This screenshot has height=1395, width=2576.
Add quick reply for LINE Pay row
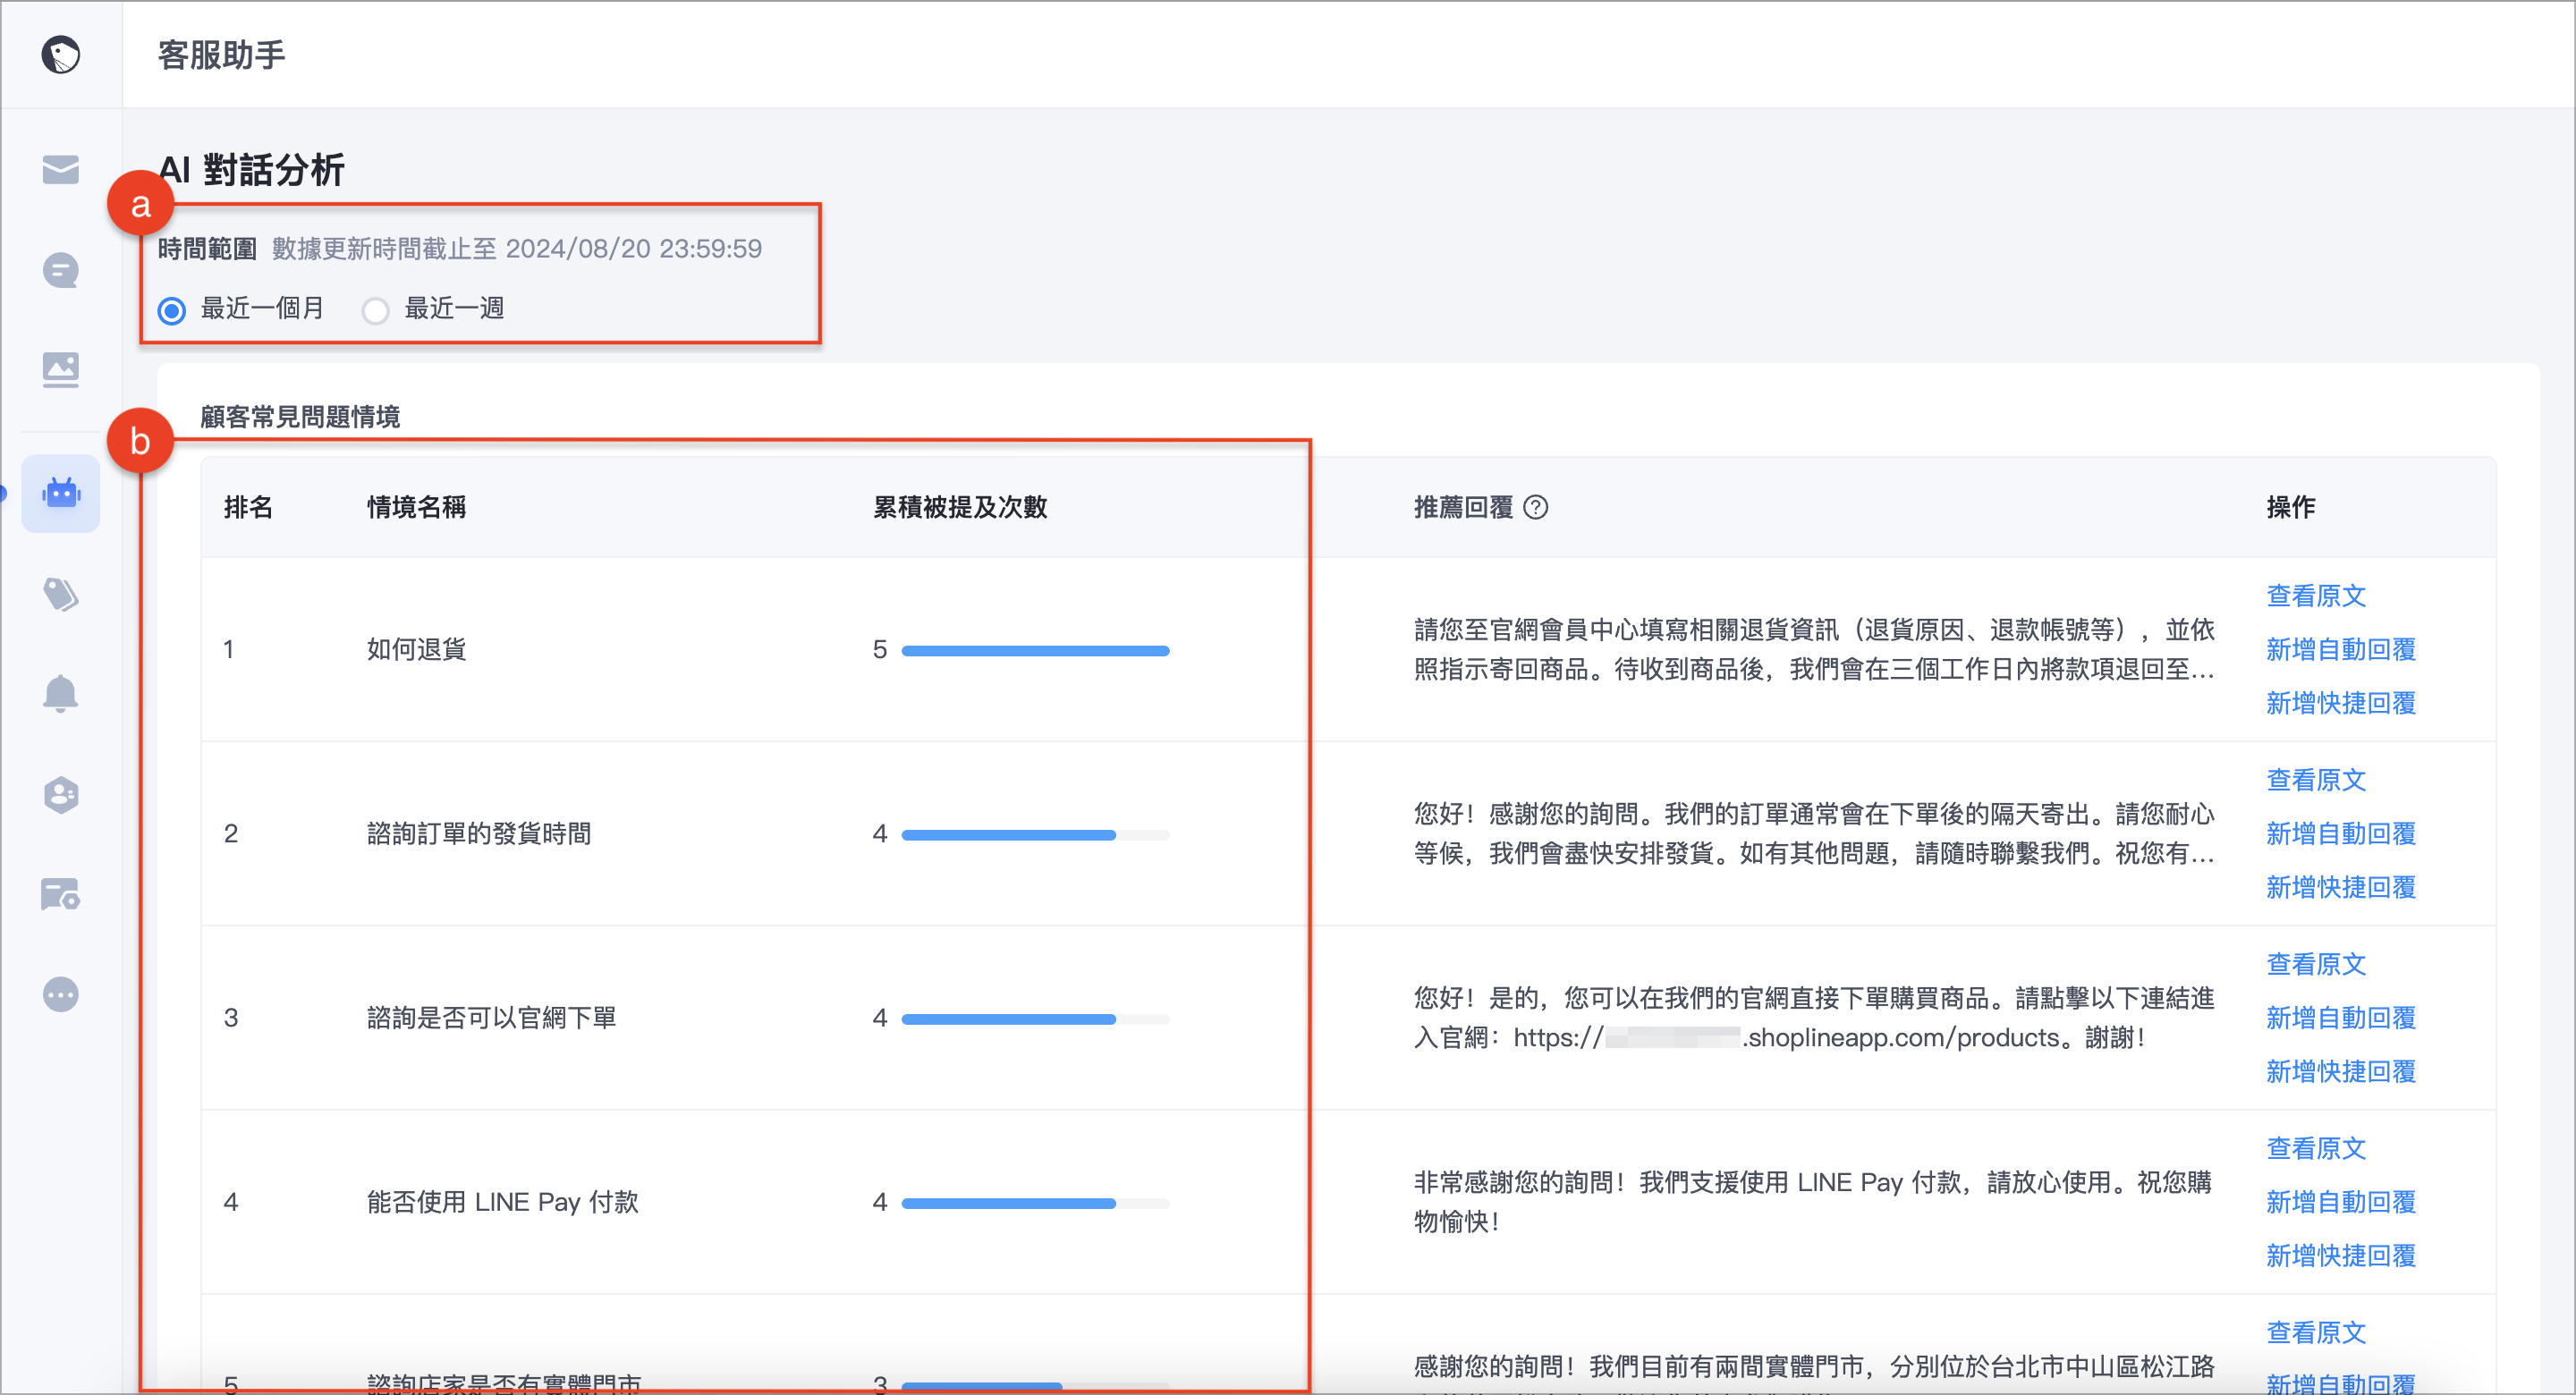pos(2341,1256)
